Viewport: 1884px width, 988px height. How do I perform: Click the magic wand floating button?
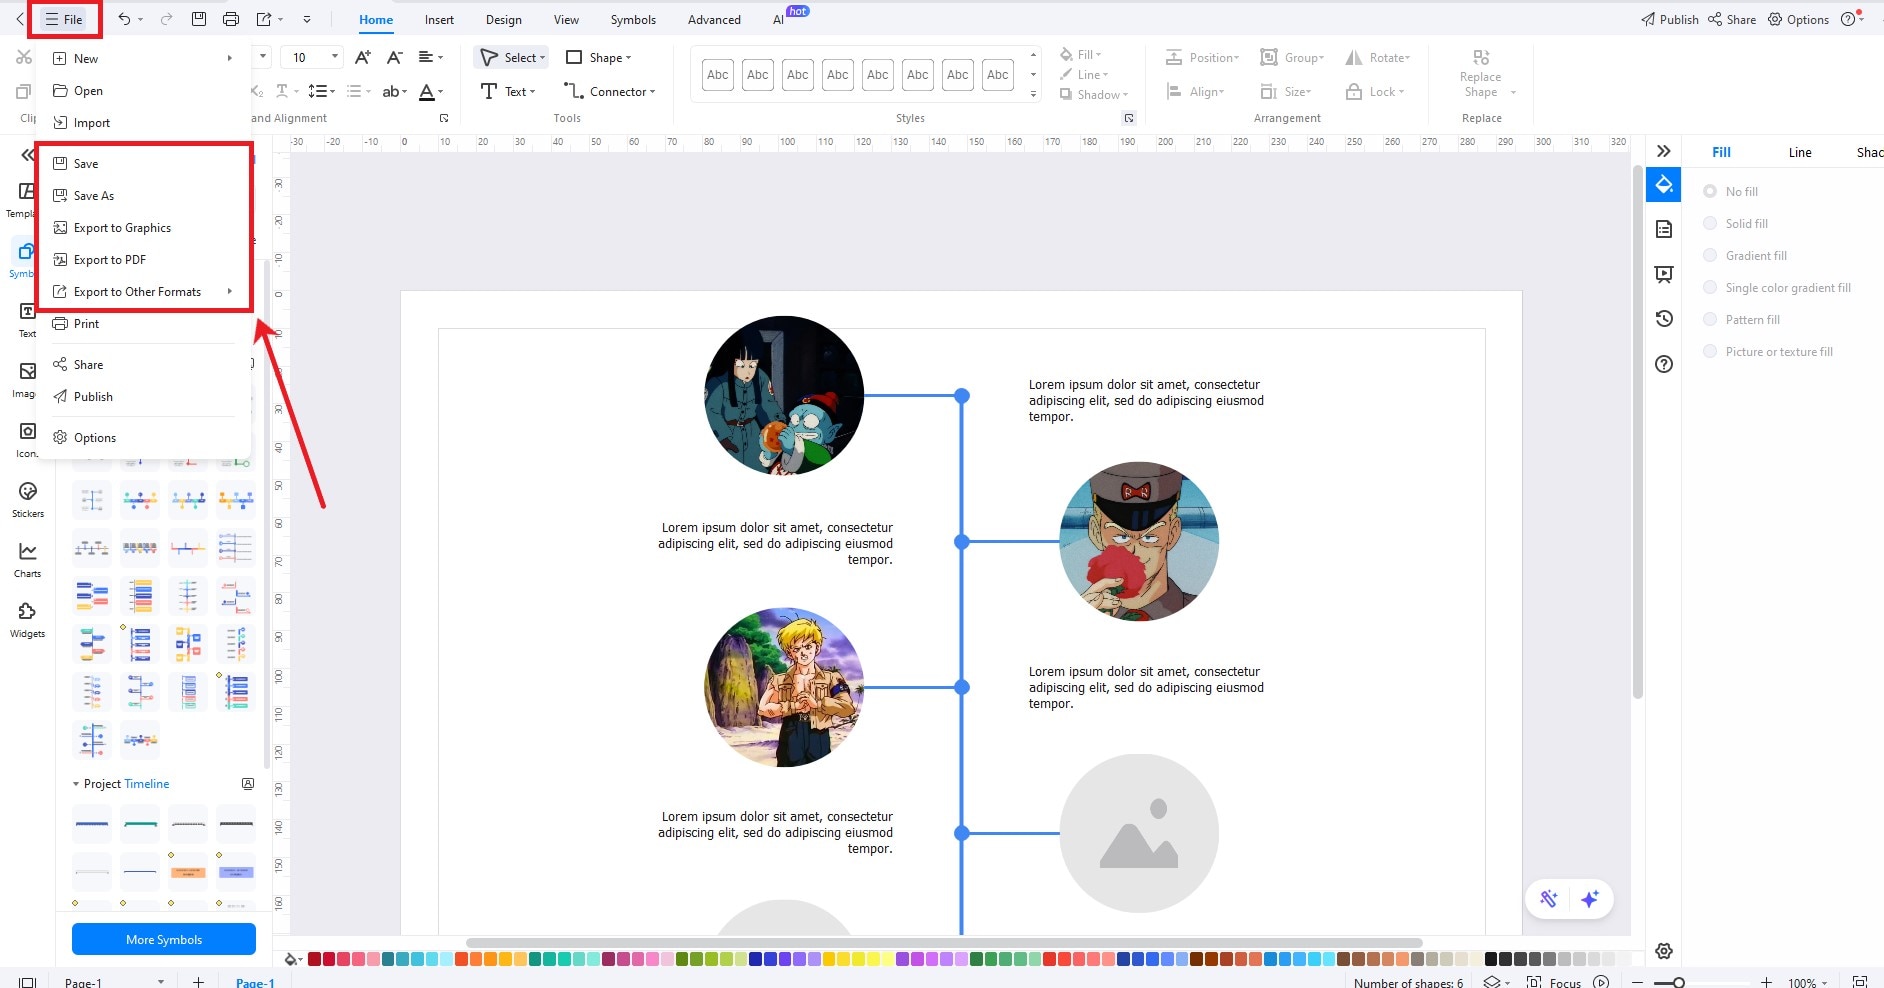[x=1549, y=899]
